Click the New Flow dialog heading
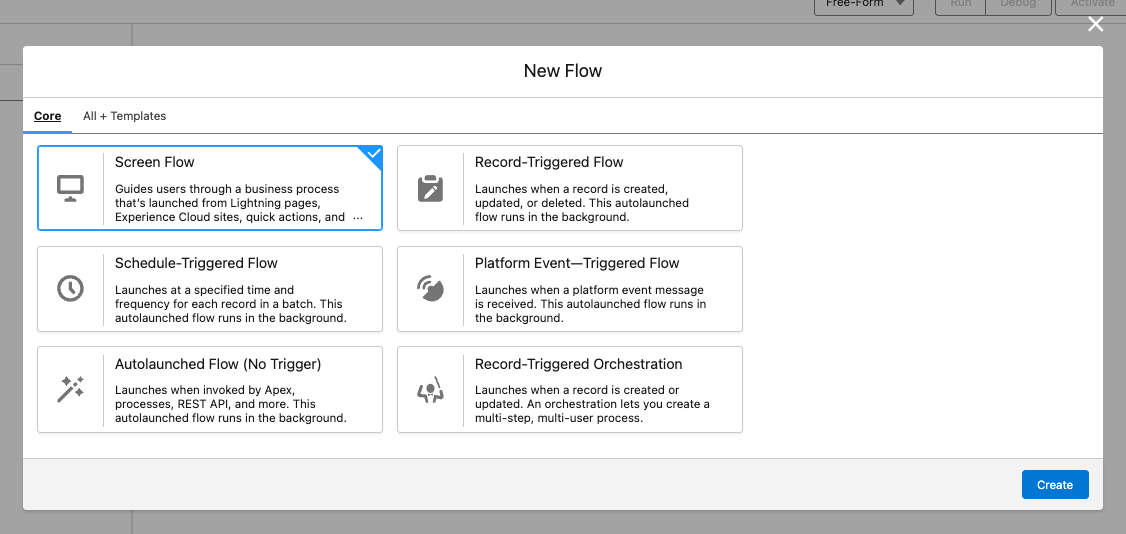 coord(563,71)
